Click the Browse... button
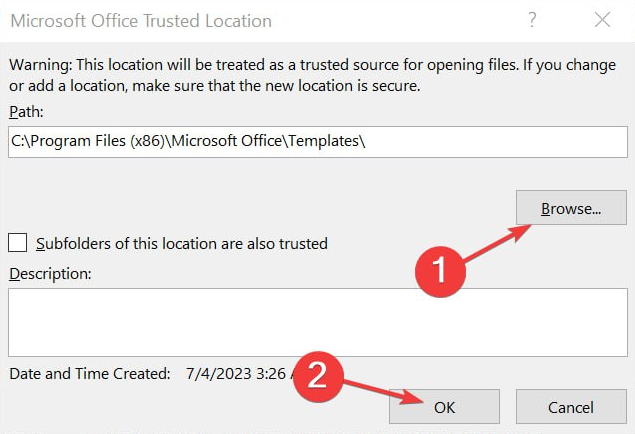Image resolution: width=635 pixels, height=434 pixels. tap(571, 208)
